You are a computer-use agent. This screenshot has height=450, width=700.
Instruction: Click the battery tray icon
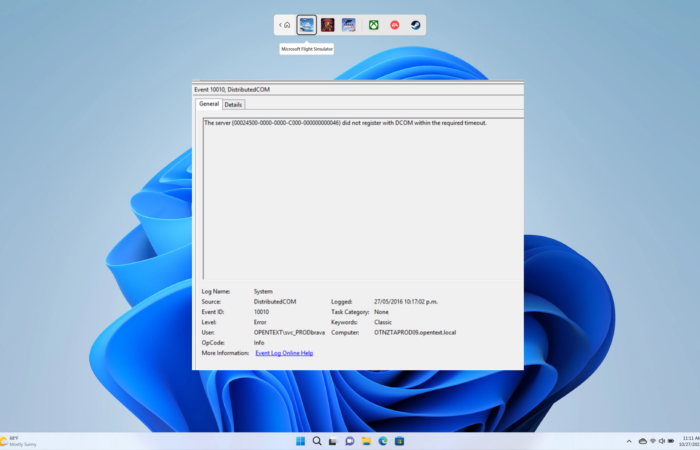point(671,441)
